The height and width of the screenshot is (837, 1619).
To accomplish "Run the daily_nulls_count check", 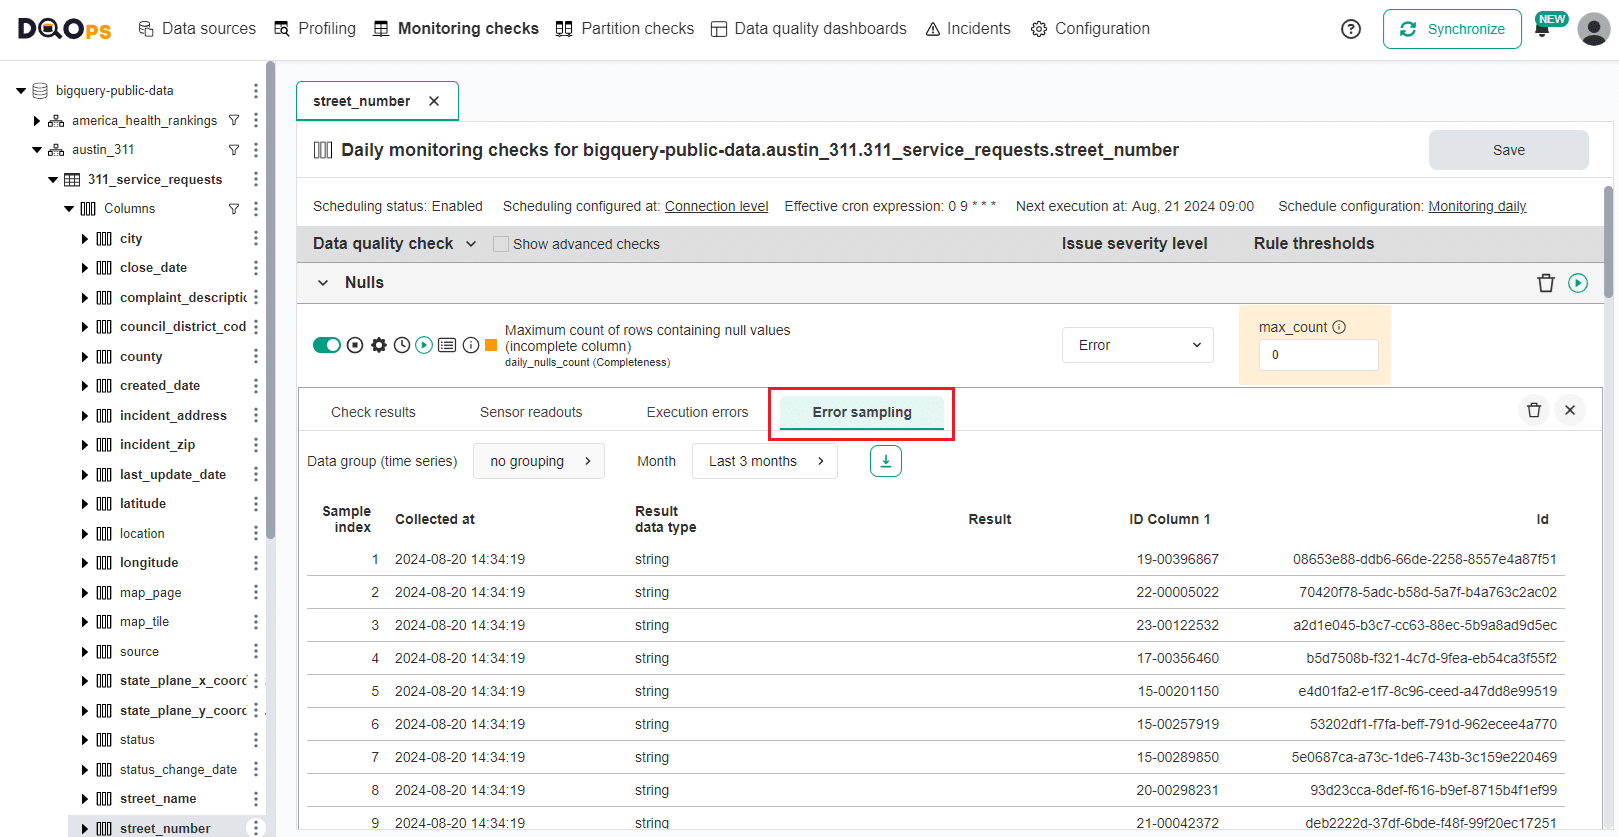I will [424, 345].
